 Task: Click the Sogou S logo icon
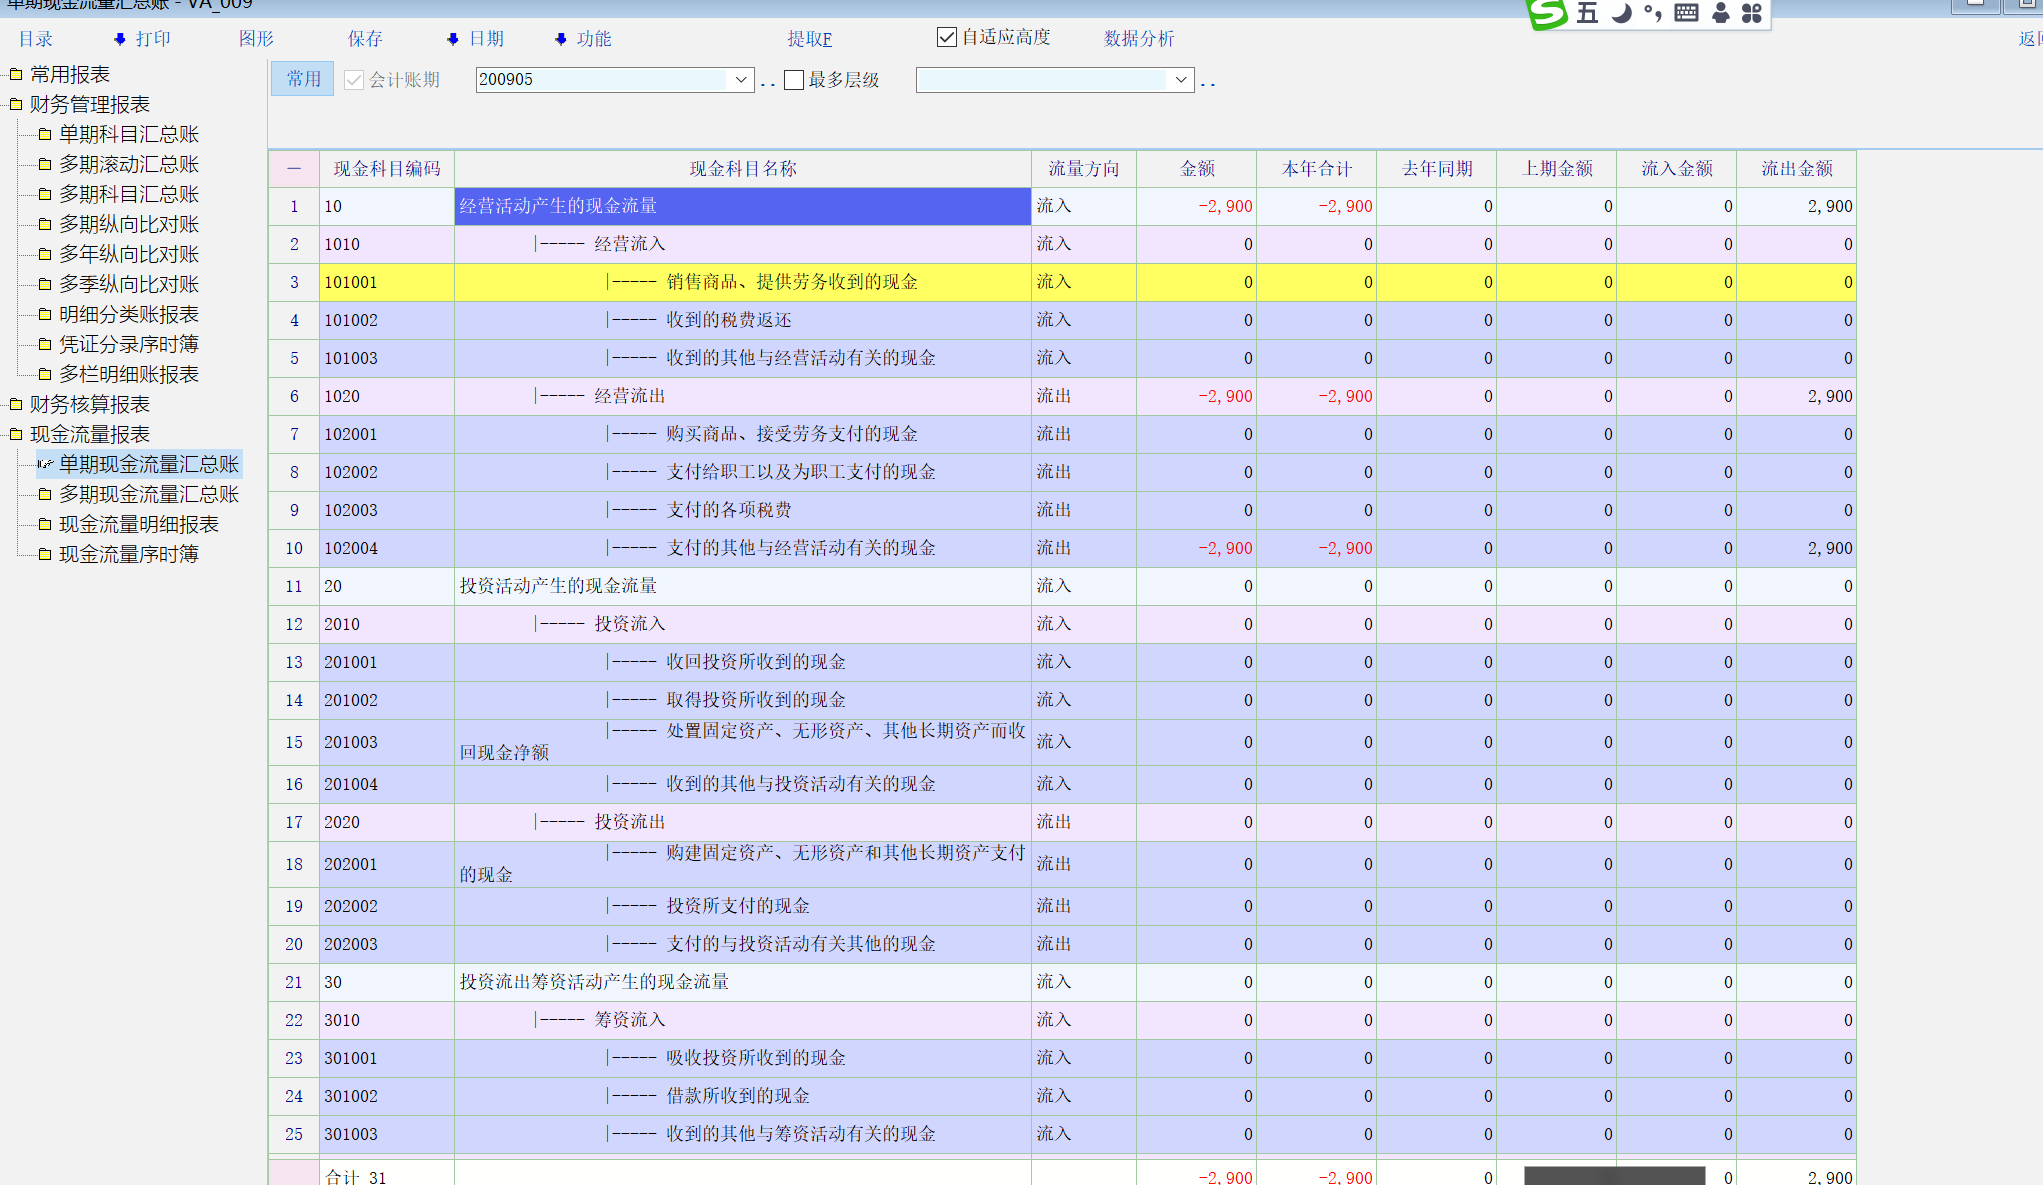coord(1547,13)
